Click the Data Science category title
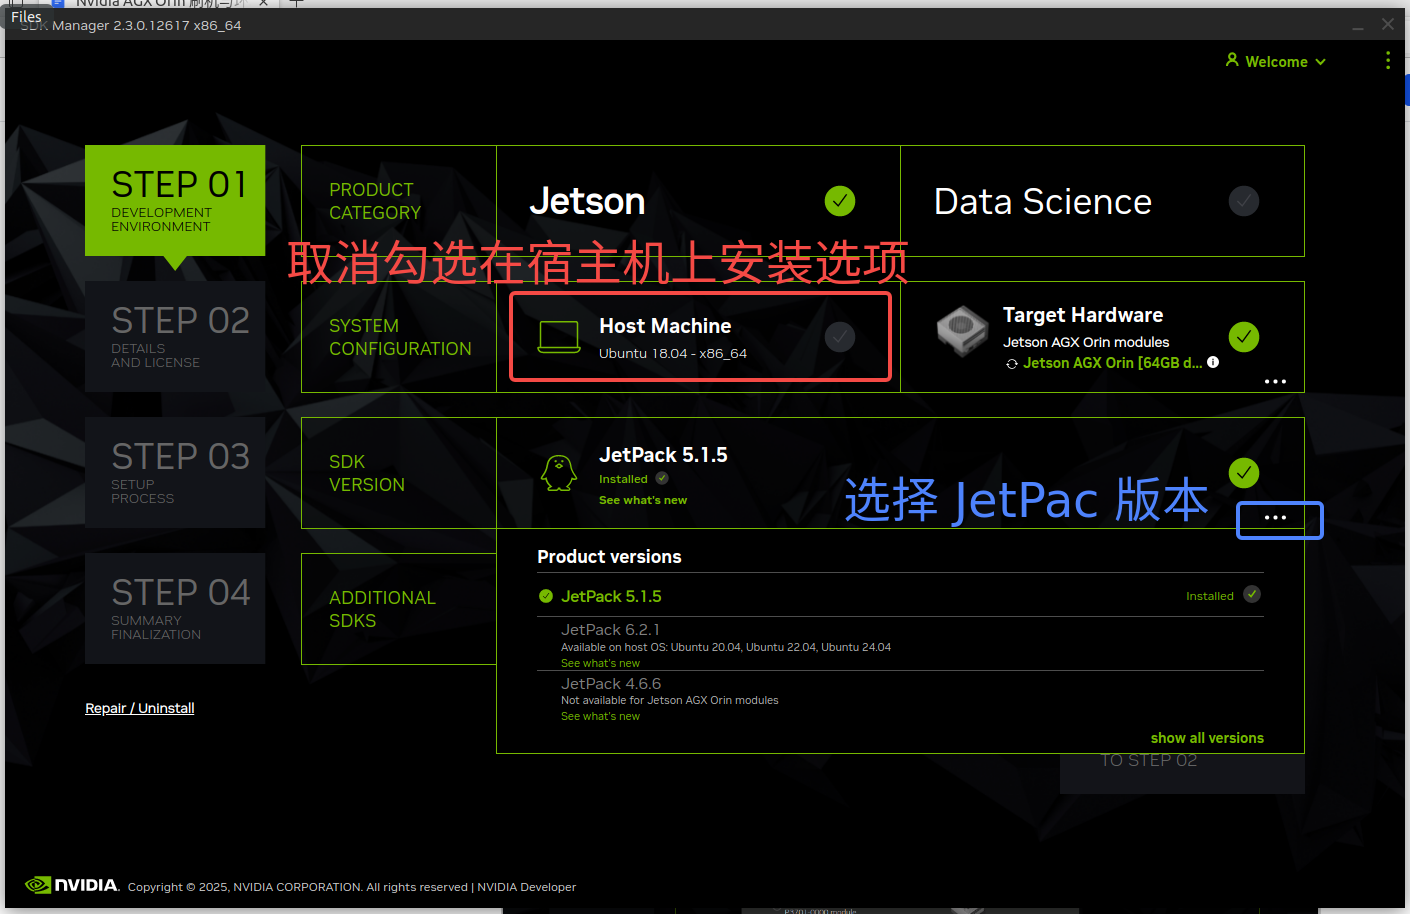 (x=1043, y=202)
